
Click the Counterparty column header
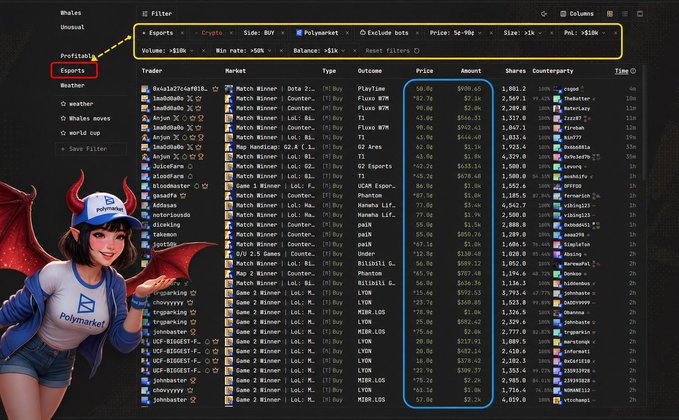point(553,71)
